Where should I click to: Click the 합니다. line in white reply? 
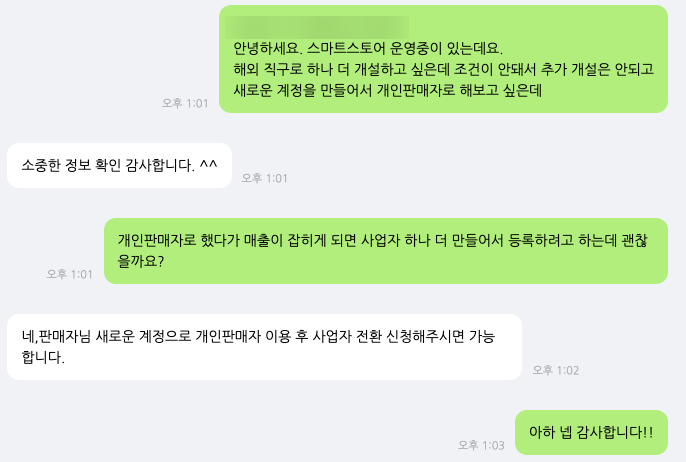click(x=43, y=357)
